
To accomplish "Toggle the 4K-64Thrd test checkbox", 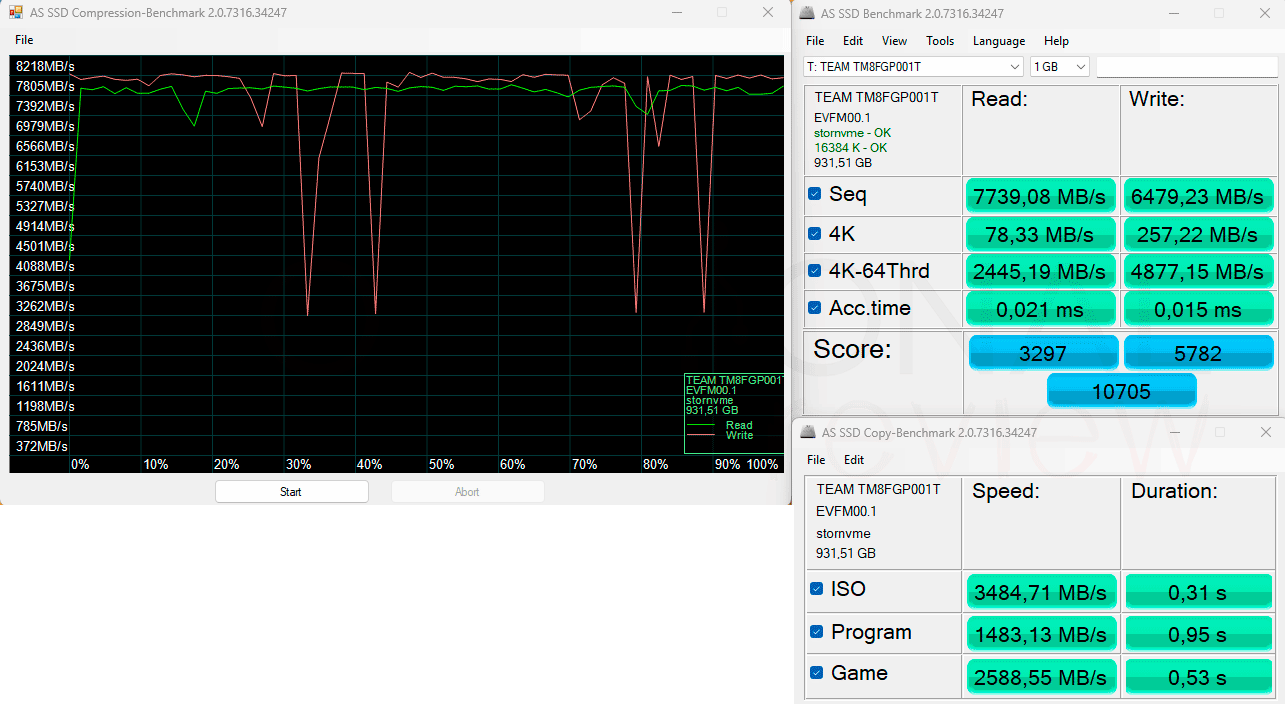I will point(815,270).
